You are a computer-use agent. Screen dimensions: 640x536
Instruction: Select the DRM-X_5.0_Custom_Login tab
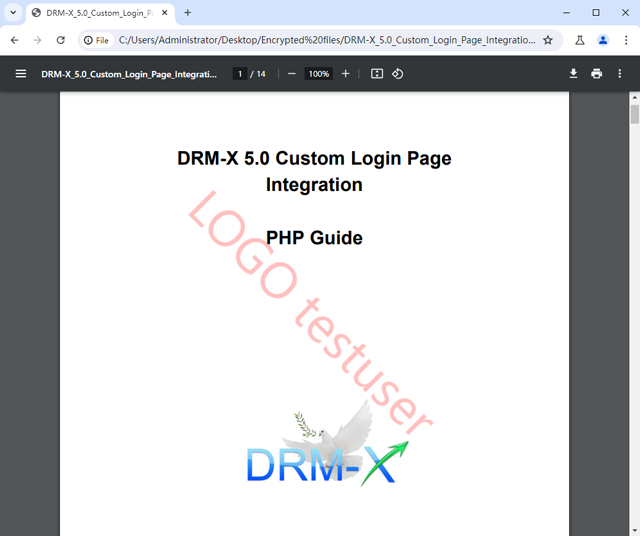pos(100,13)
